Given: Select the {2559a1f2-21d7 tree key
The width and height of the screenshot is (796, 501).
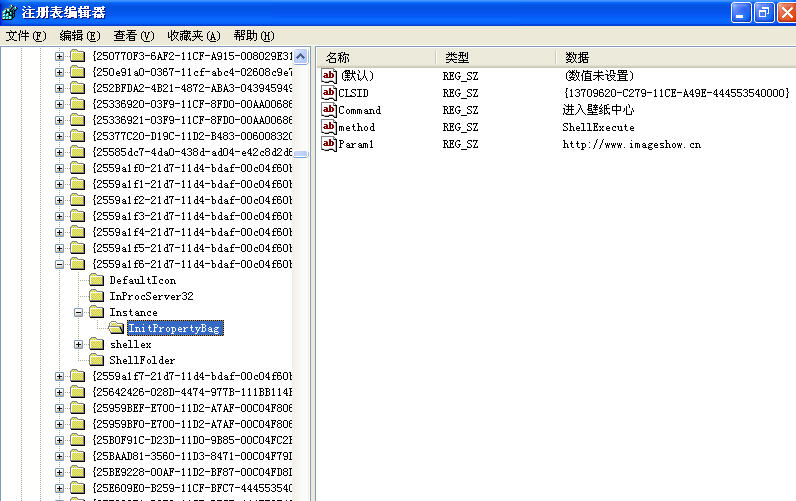Looking at the screenshot, I should pyautogui.click(x=192, y=200).
